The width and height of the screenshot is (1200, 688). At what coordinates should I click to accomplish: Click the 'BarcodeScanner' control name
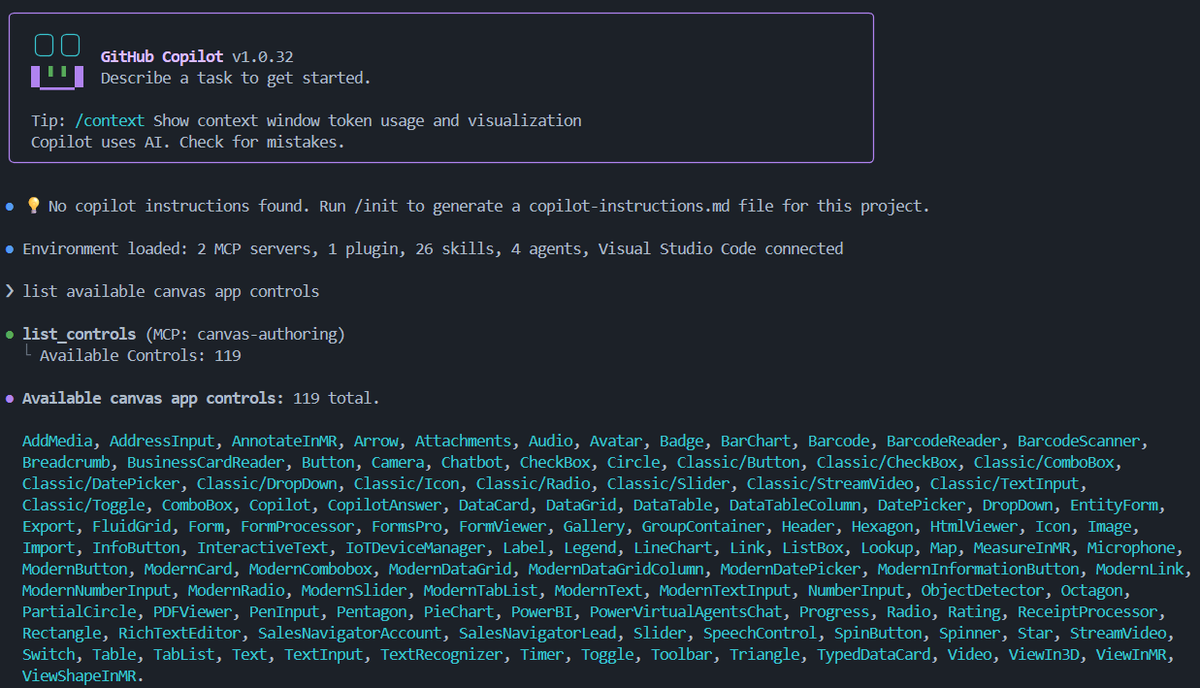(x=1079, y=441)
